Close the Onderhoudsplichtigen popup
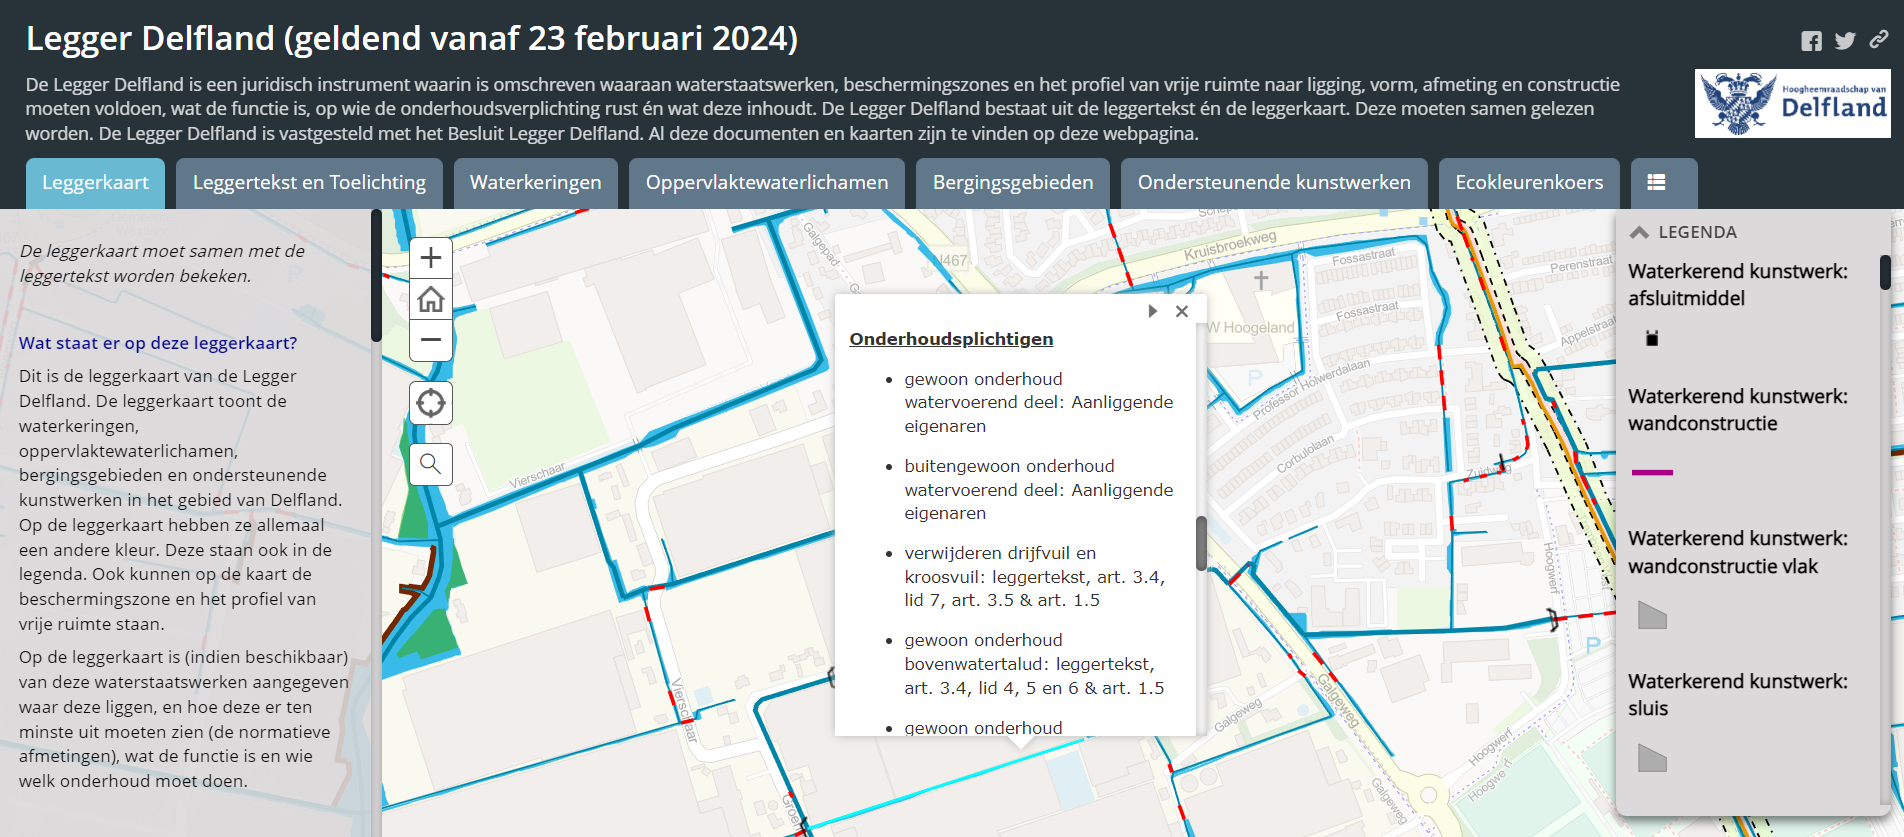Viewport: 1904px width, 837px height. [1182, 311]
